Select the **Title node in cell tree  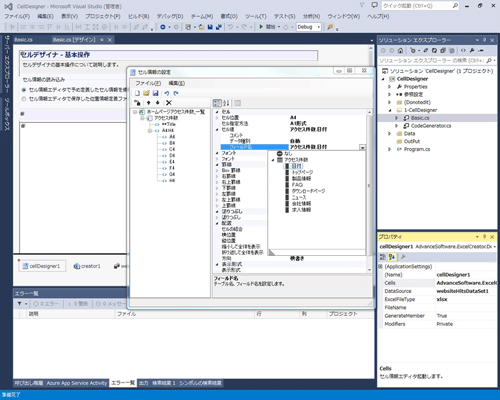pyautogui.click(x=168, y=124)
